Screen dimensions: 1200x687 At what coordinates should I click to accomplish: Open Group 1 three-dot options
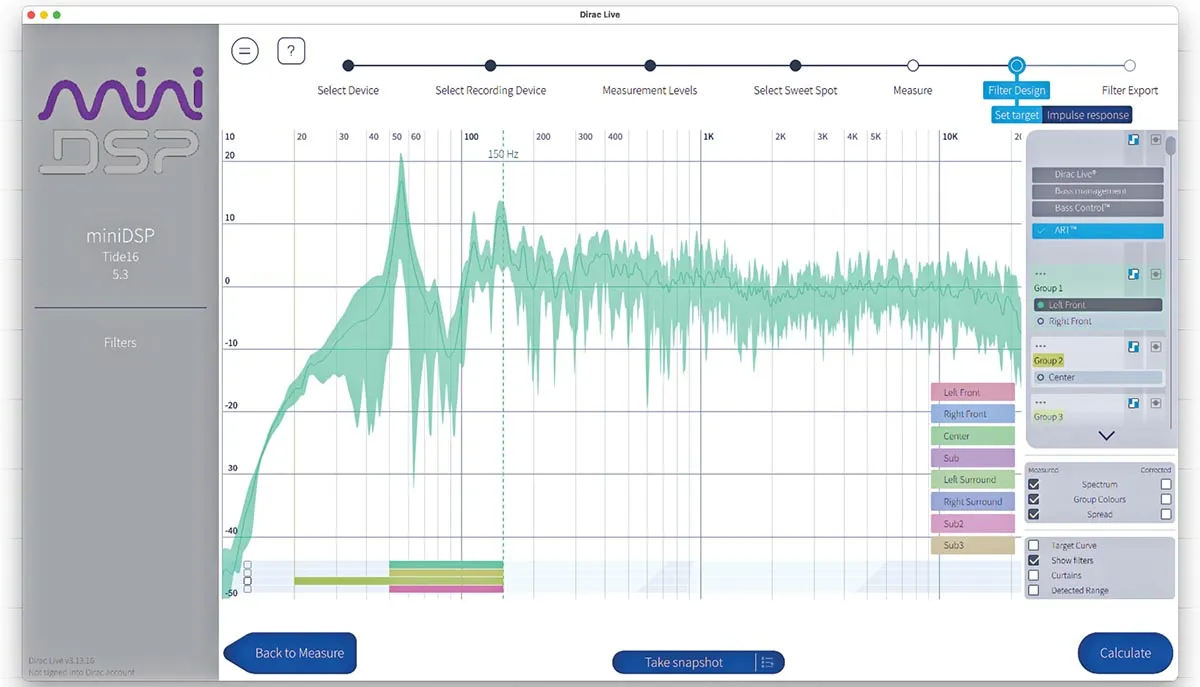click(1041, 273)
